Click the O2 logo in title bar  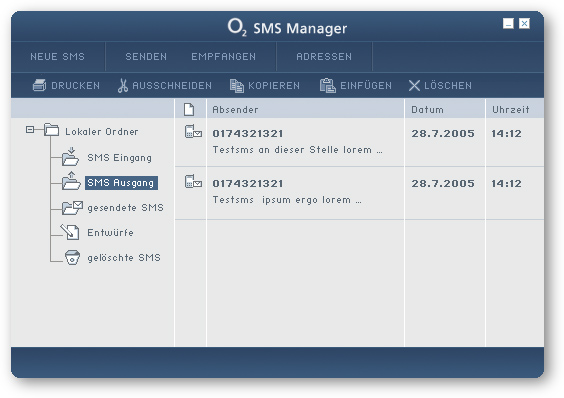237,27
